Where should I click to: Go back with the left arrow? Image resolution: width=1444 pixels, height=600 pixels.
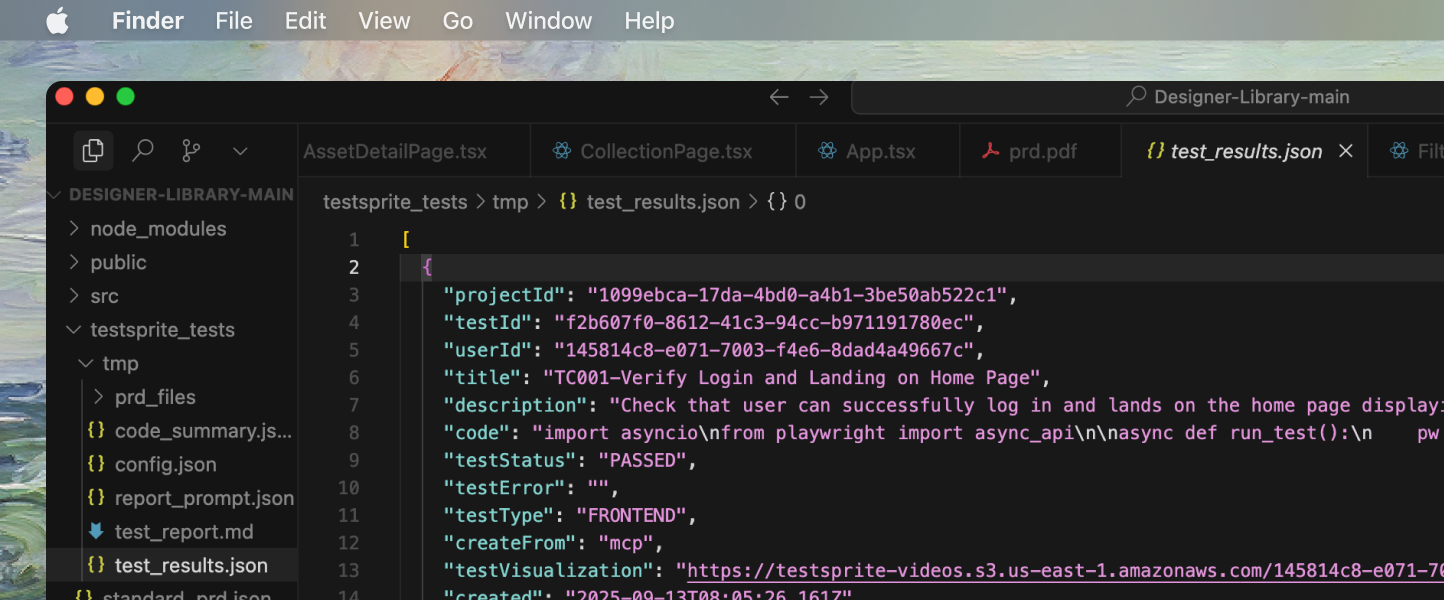click(779, 97)
